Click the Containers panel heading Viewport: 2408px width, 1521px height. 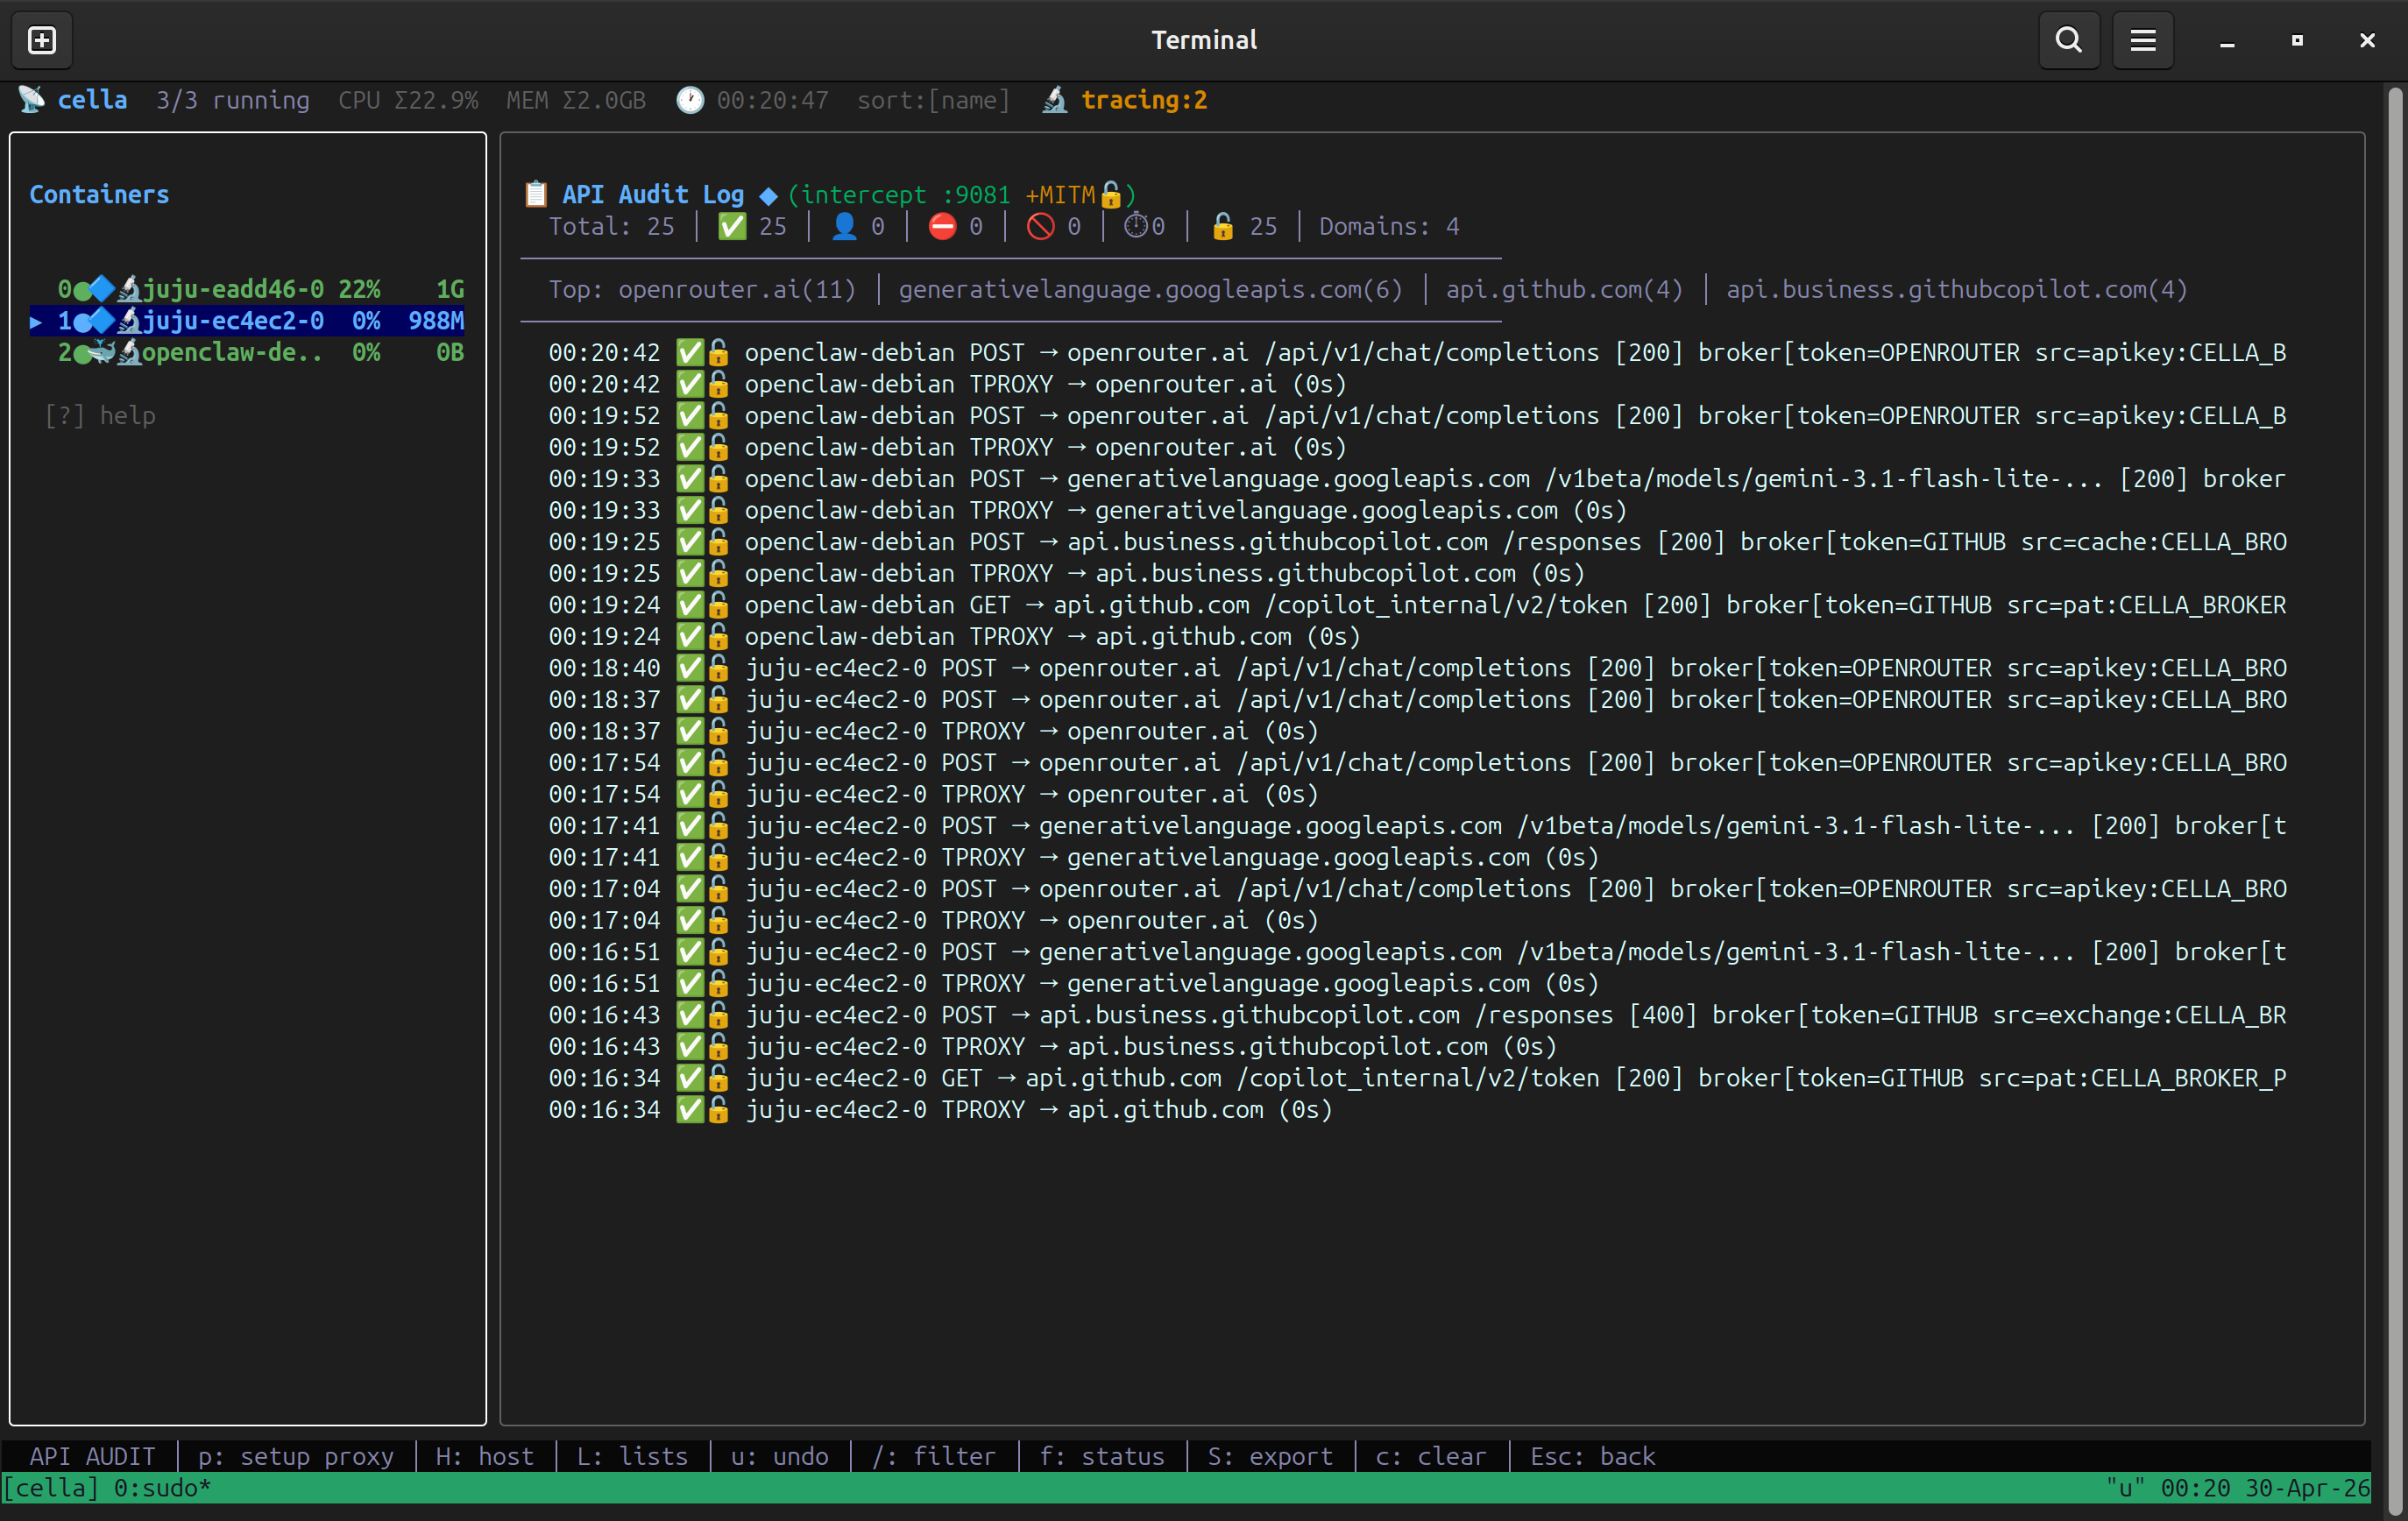[99, 194]
